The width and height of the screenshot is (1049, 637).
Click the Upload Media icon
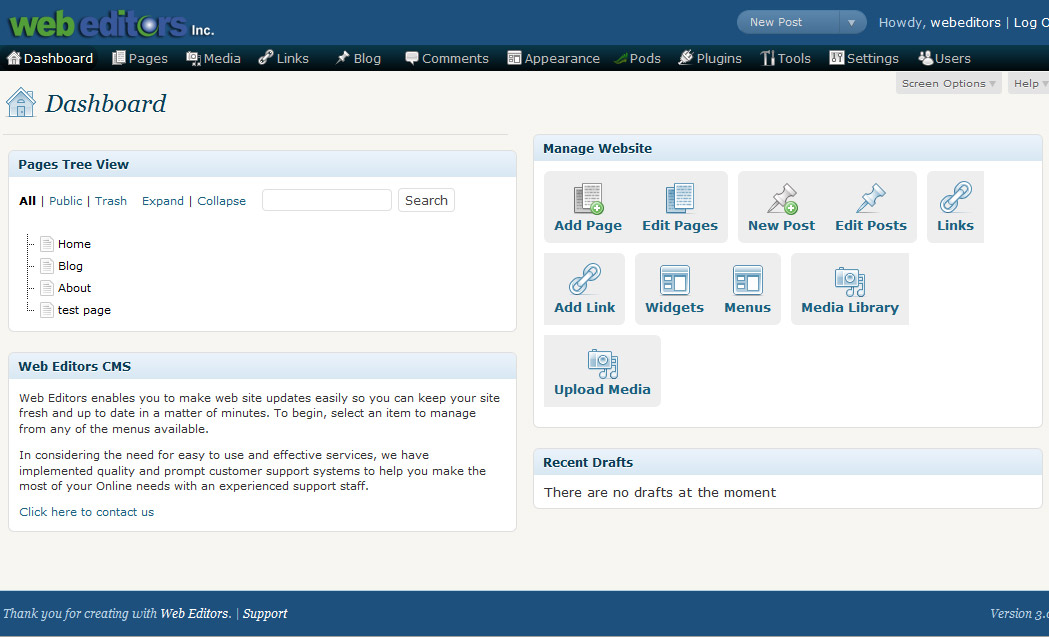coord(602,363)
